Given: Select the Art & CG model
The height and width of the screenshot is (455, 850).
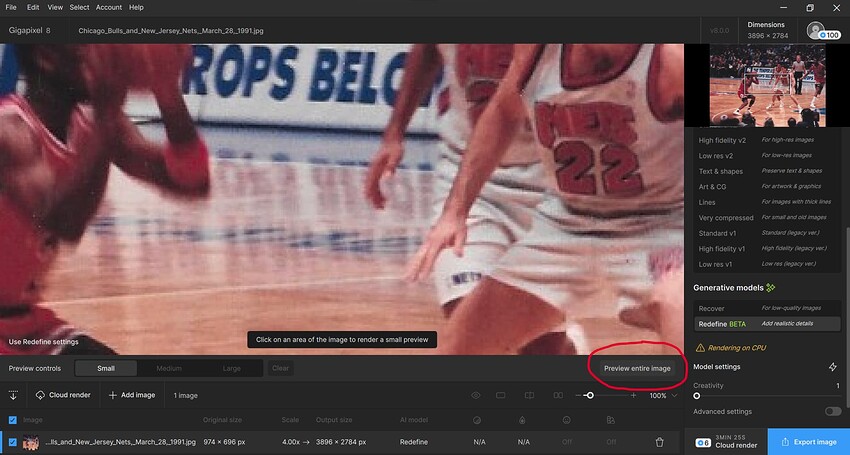Looking at the screenshot, I should (767, 187).
